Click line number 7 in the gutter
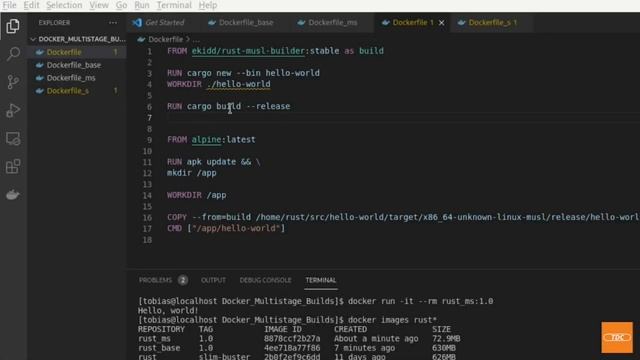The image size is (640, 360). coord(149,118)
